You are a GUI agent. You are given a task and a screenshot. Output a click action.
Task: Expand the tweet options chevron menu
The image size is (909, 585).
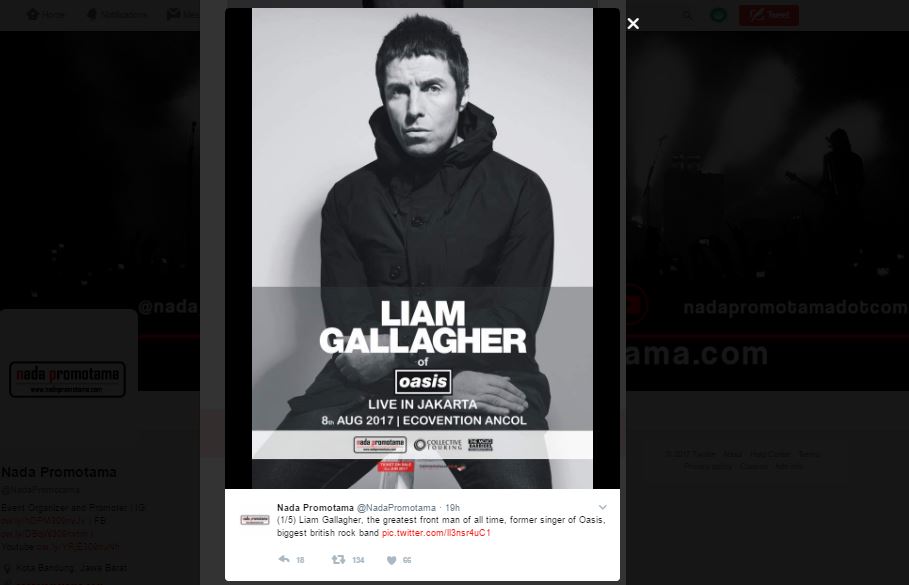point(602,507)
